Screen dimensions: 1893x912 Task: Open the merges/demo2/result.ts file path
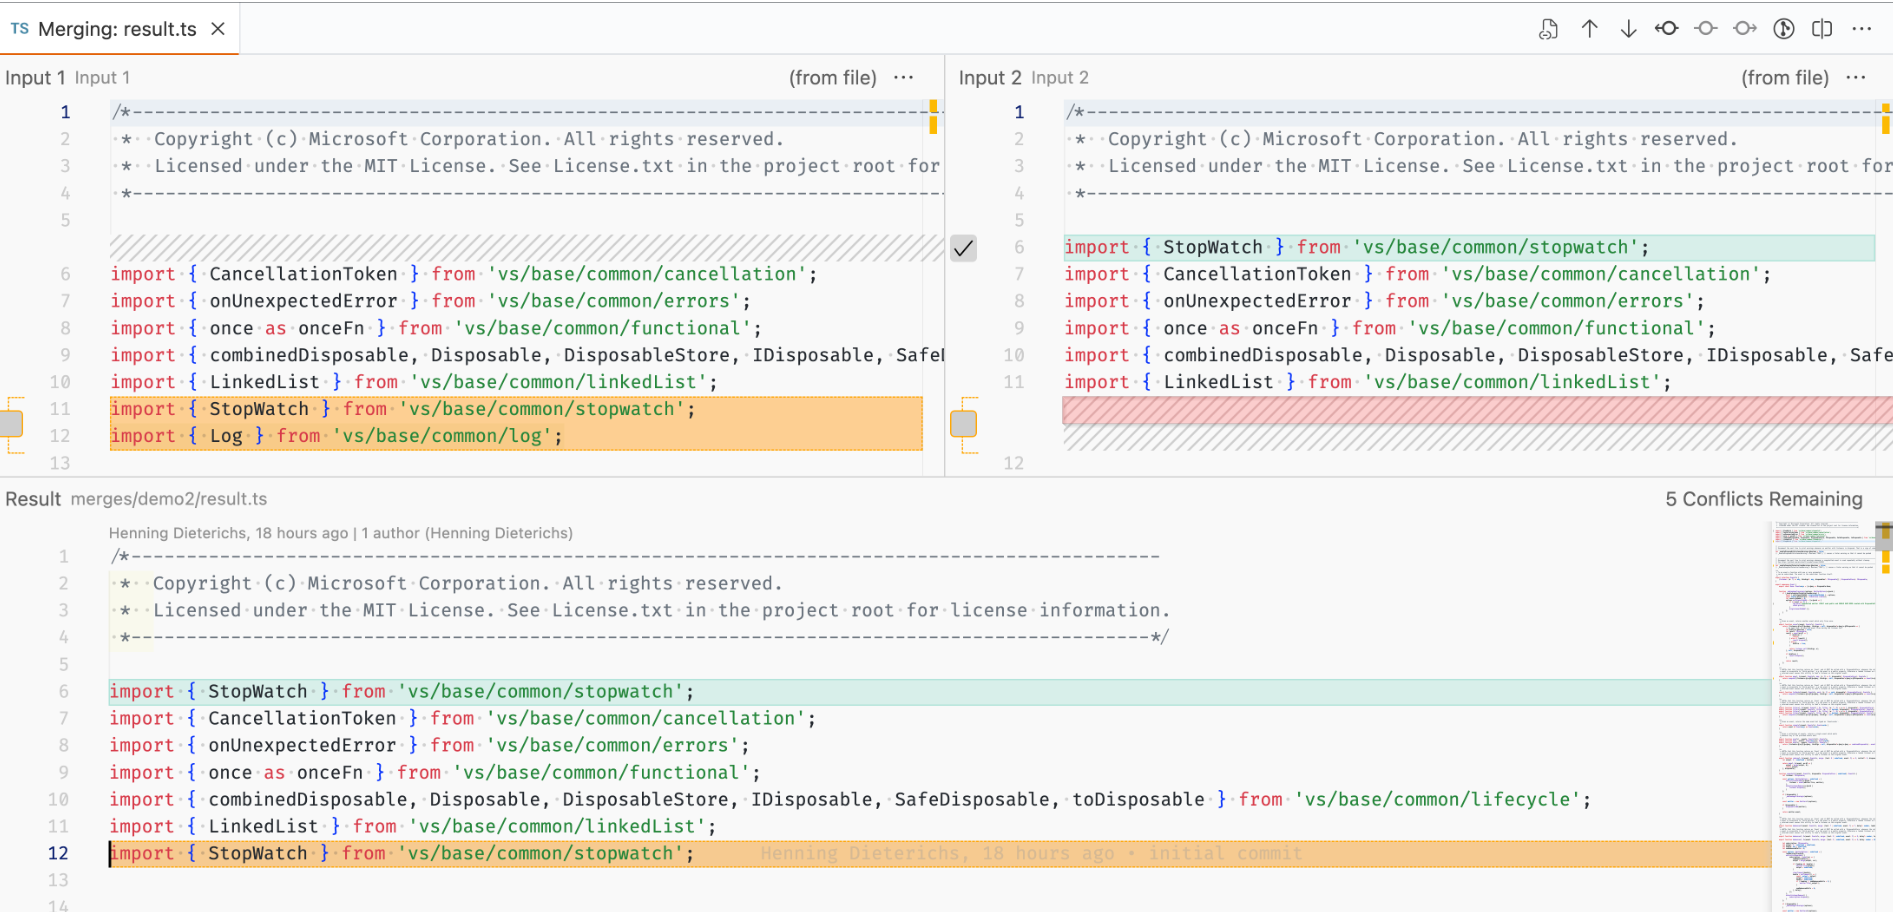170,498
